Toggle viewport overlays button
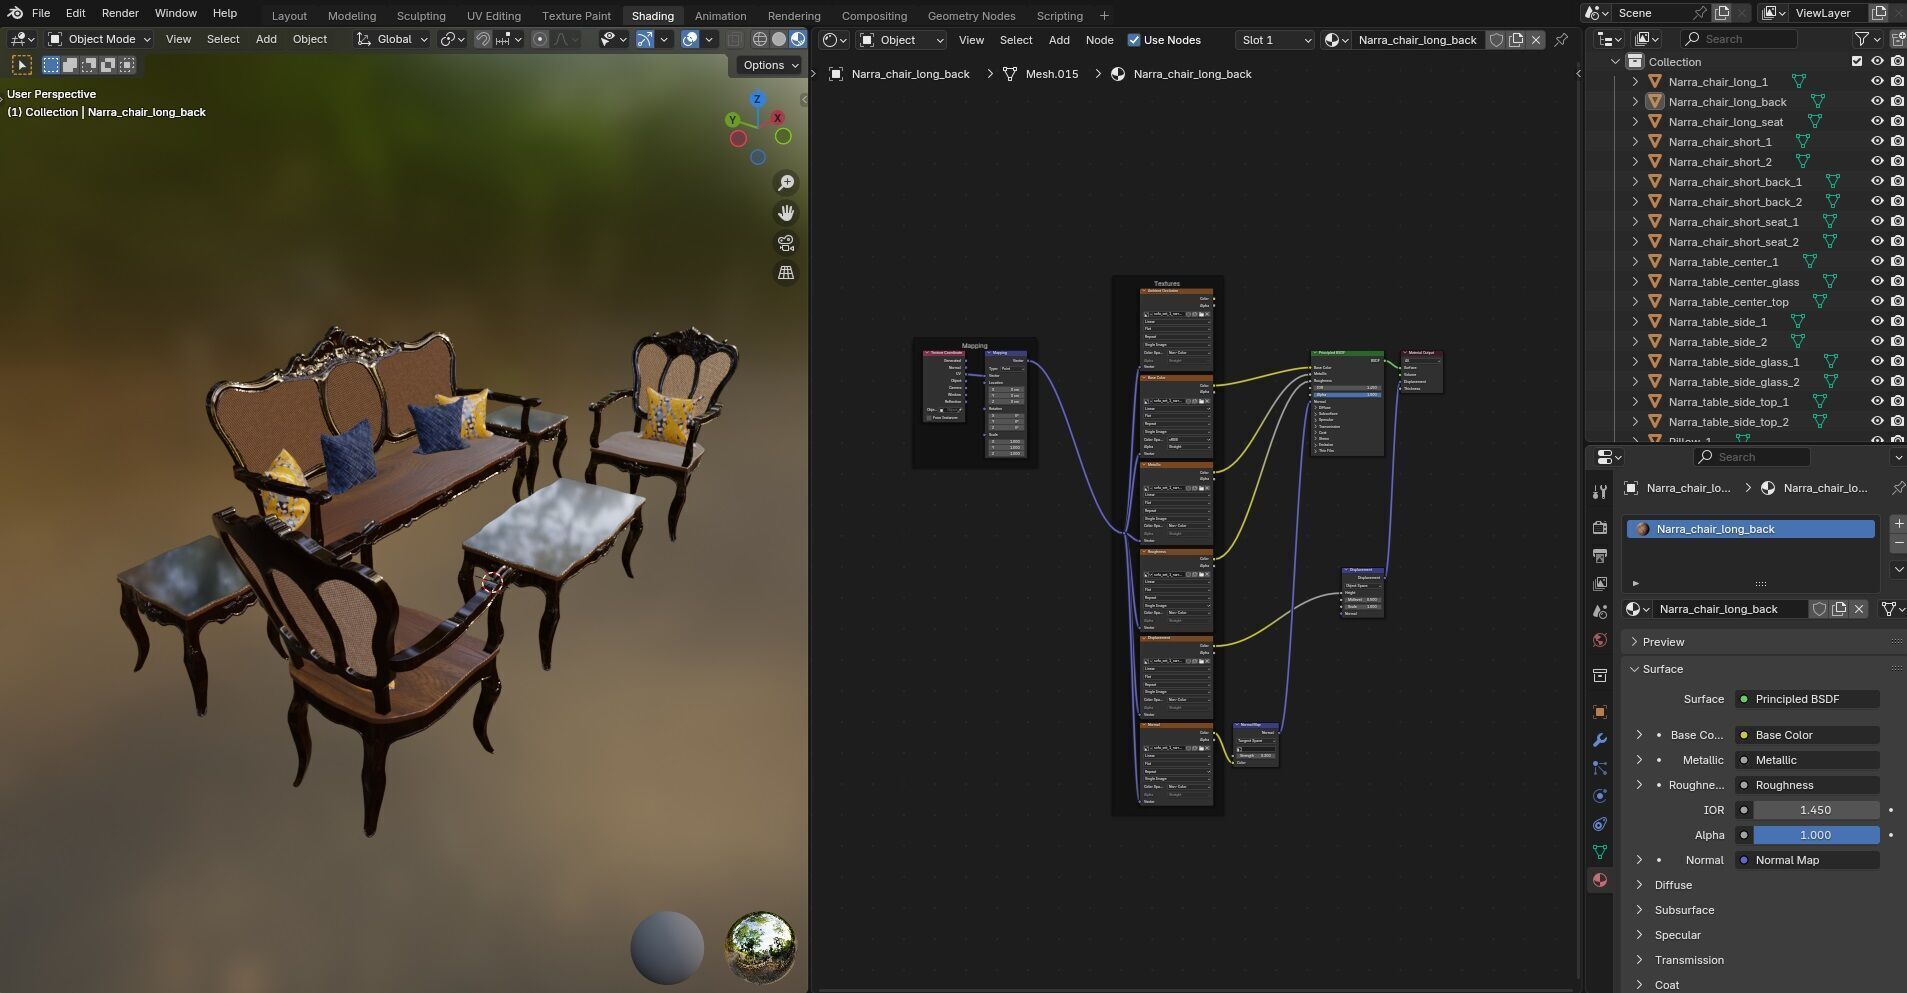Image resolution: width=1907 pixels, height=993 pixels. (690, 40)
